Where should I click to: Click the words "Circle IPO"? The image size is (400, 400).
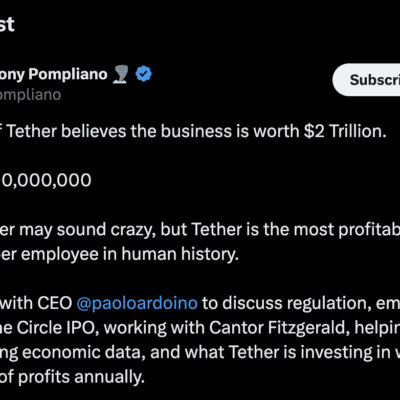click(x=58, y=328)
